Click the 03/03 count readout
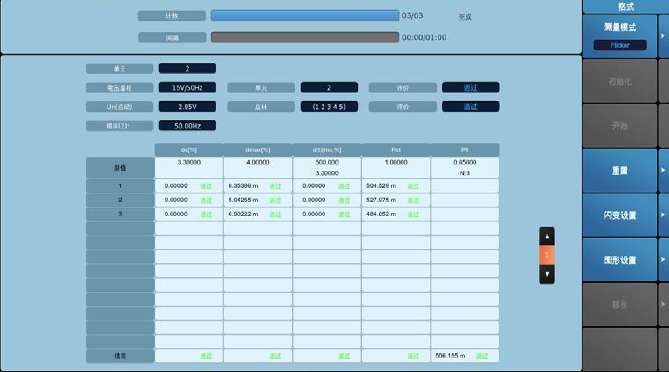The image size is (669, 372). click(x=412, y=16)
